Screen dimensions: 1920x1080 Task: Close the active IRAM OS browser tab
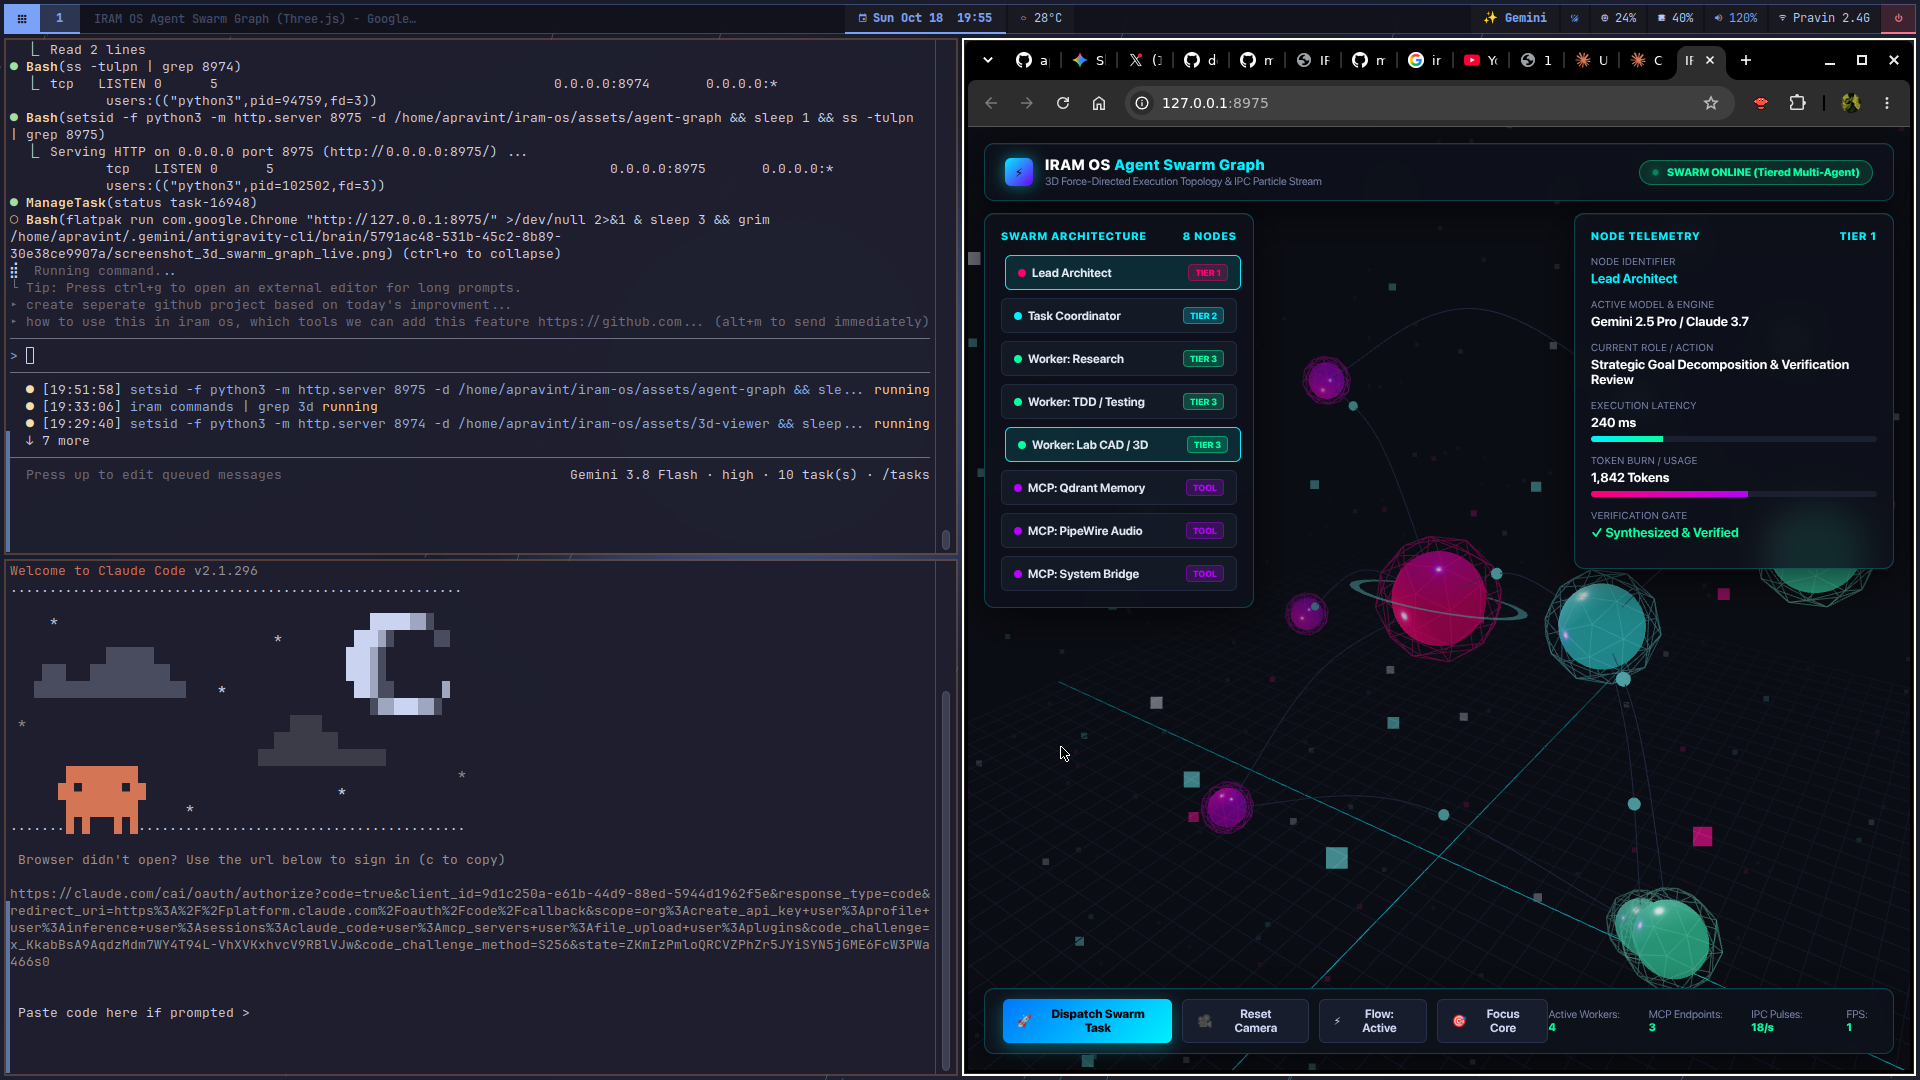click(x=1710, y=60)
